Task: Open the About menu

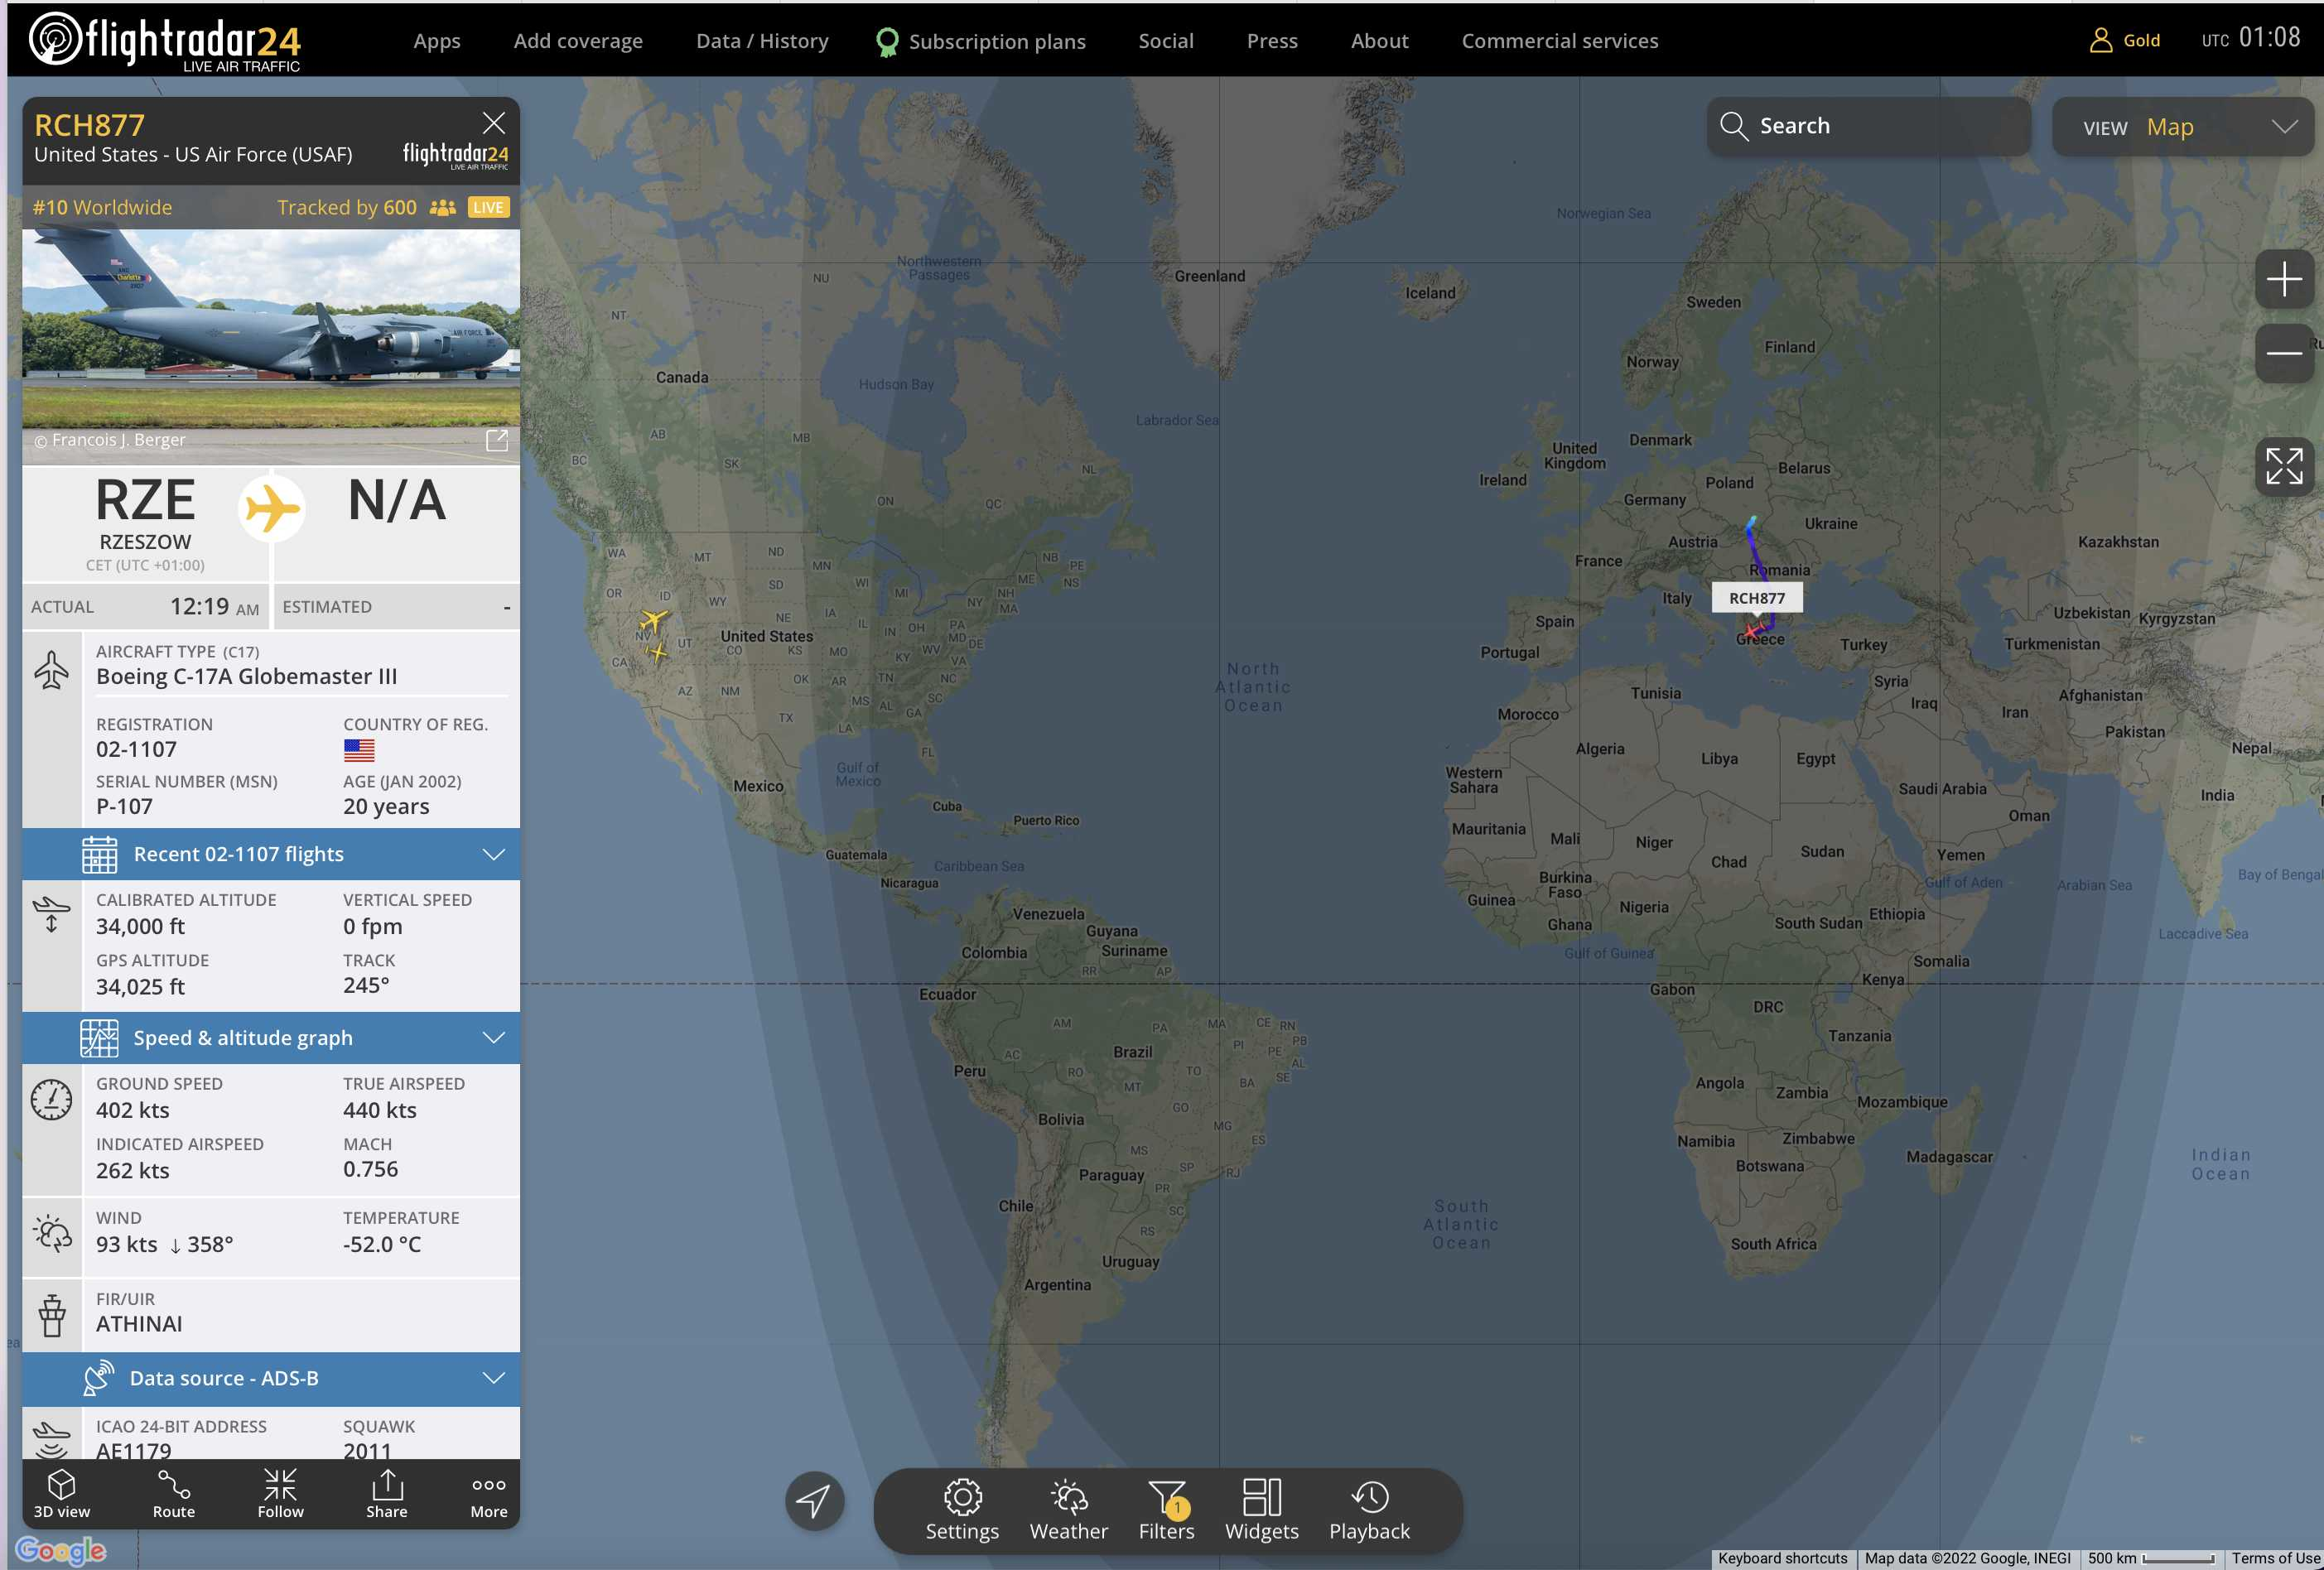Action: 1379,41
